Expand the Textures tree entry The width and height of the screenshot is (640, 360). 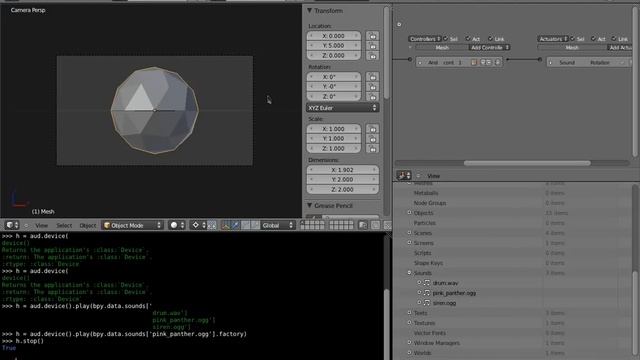[409, 323]
